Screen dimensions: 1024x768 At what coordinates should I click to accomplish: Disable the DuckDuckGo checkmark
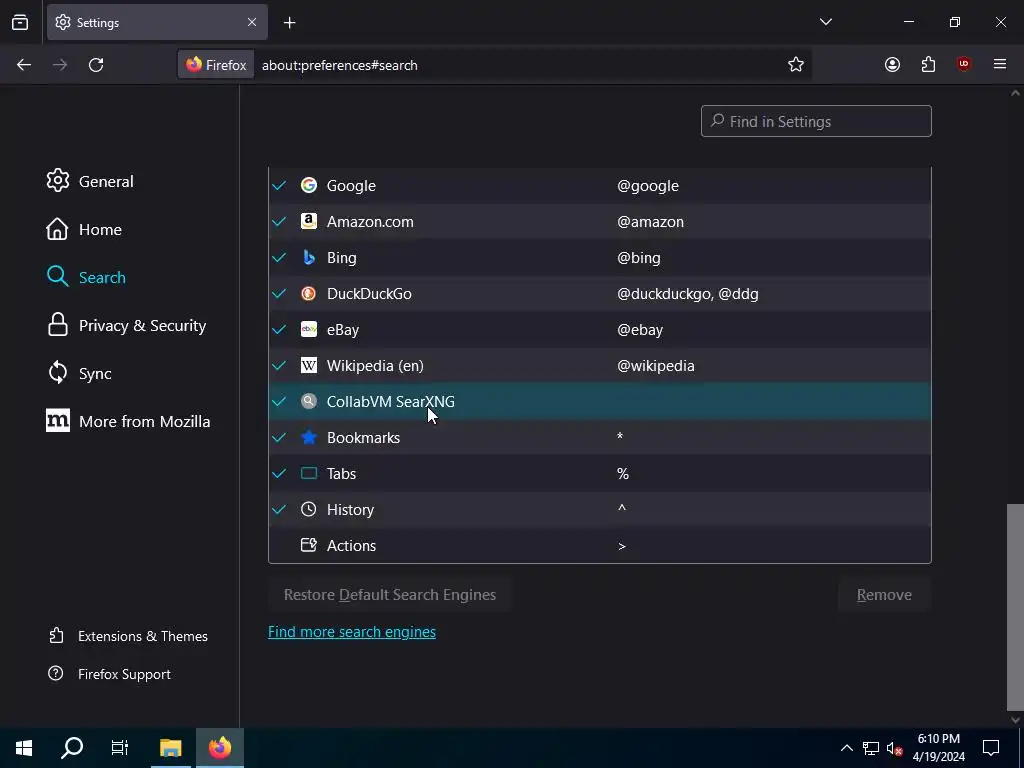(279, 293)
